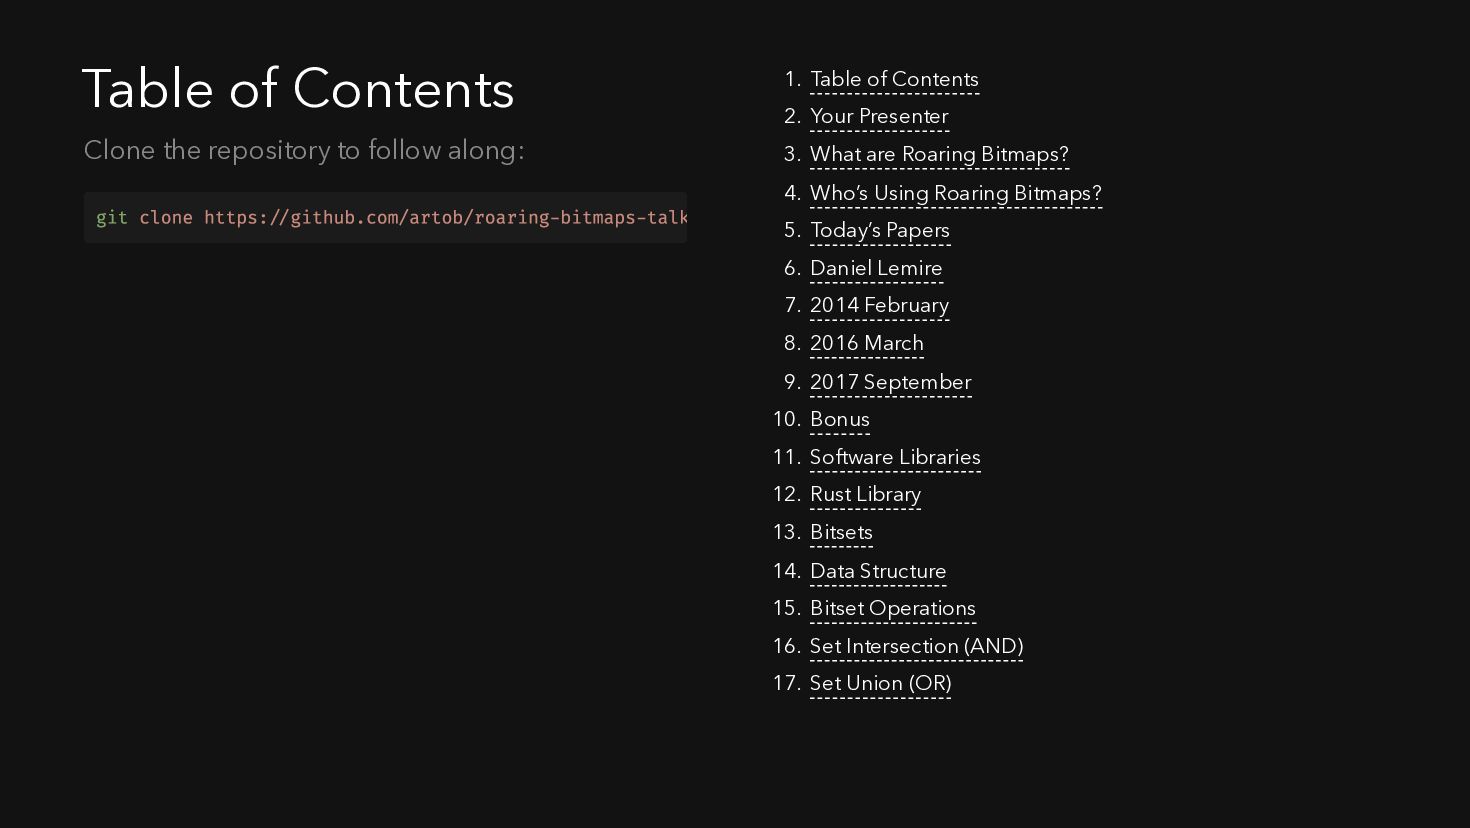This screenshot has height=828, width=1470.
Task: Go to 2014 February section
Action: [879, 306]
